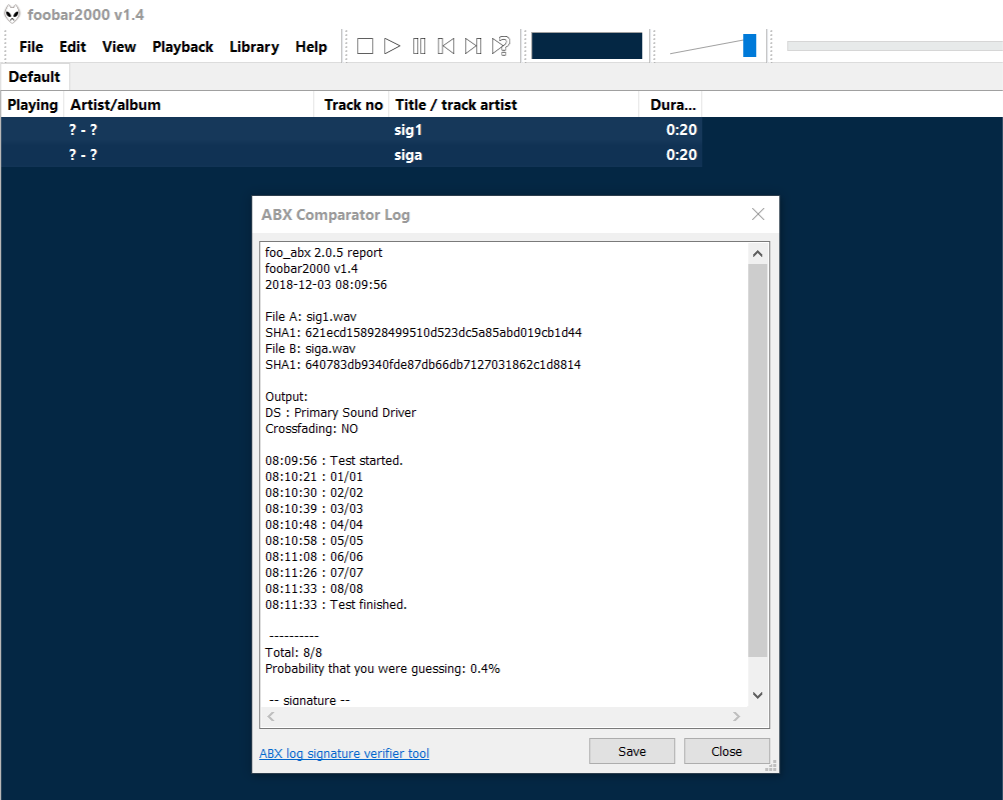Click the scroll down arrow in log
This screenshot has width=1003, height=800.
point(757,695)
